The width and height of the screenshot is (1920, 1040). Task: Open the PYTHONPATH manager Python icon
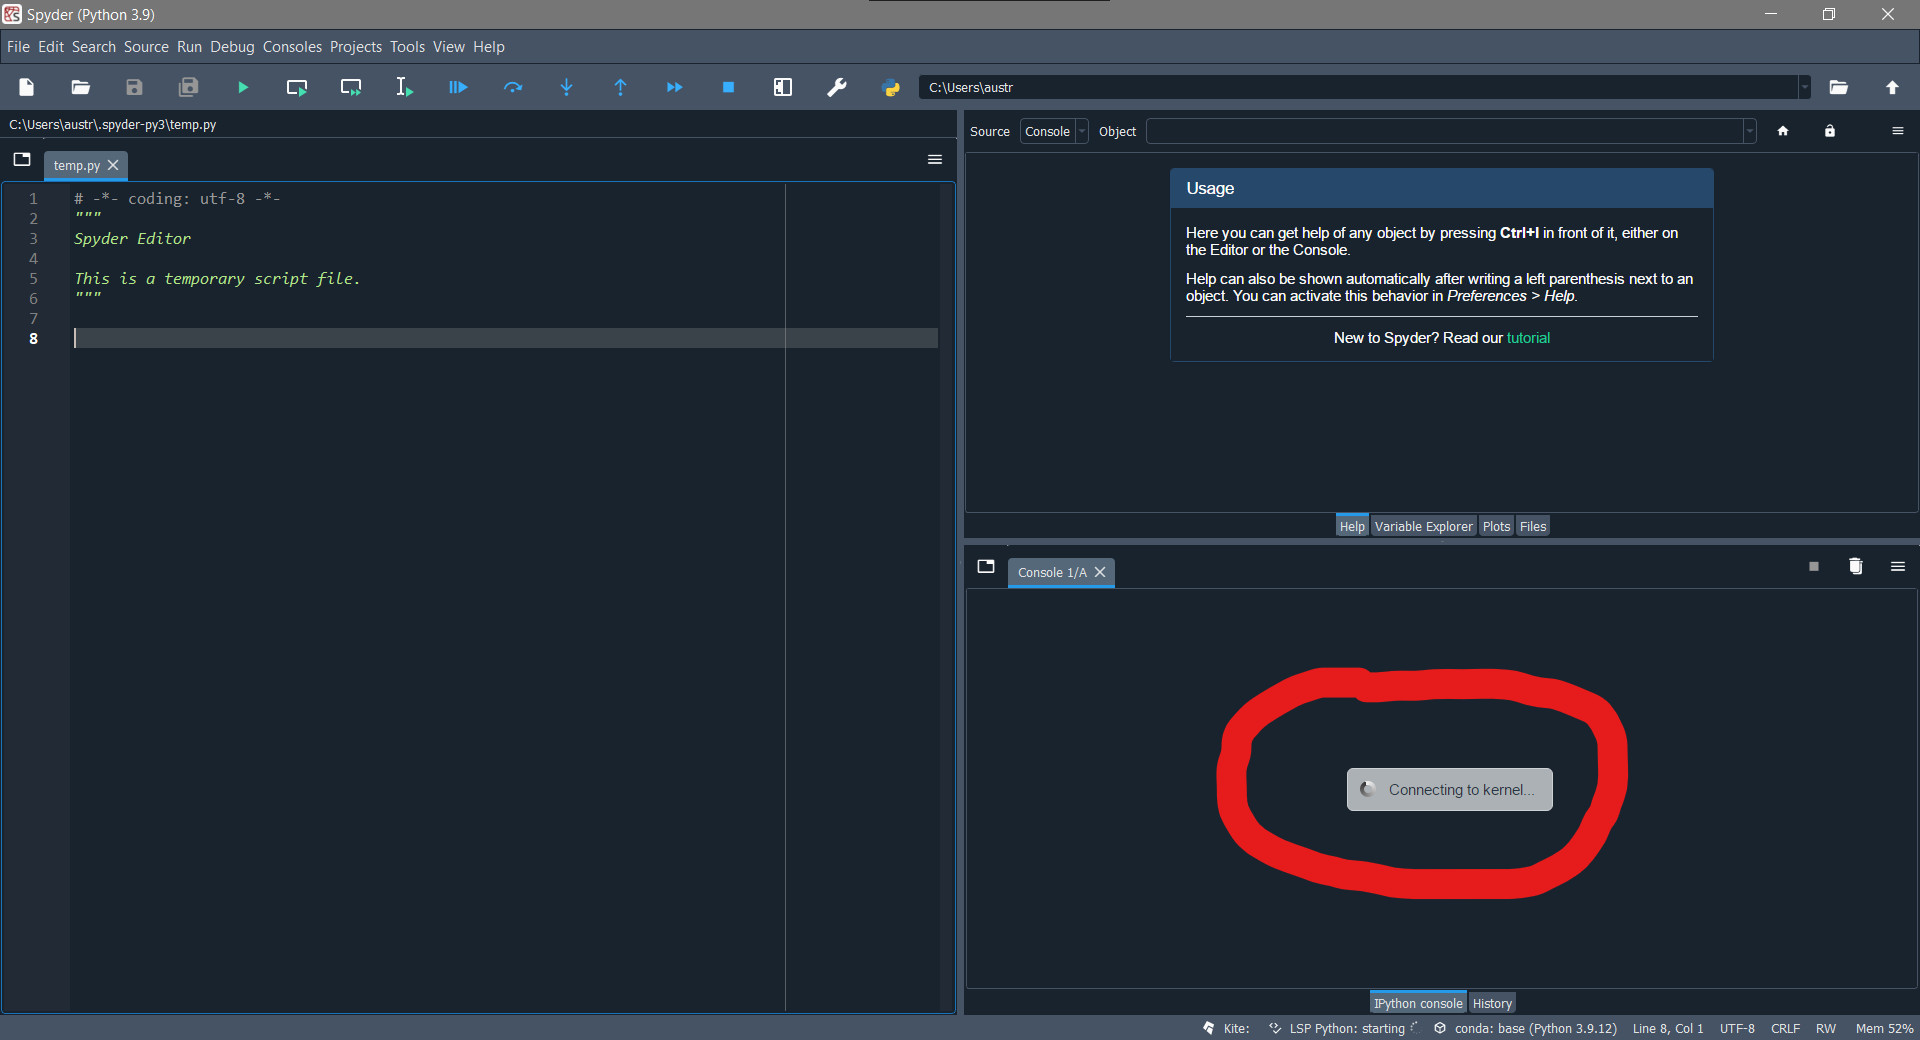[891, 88]
